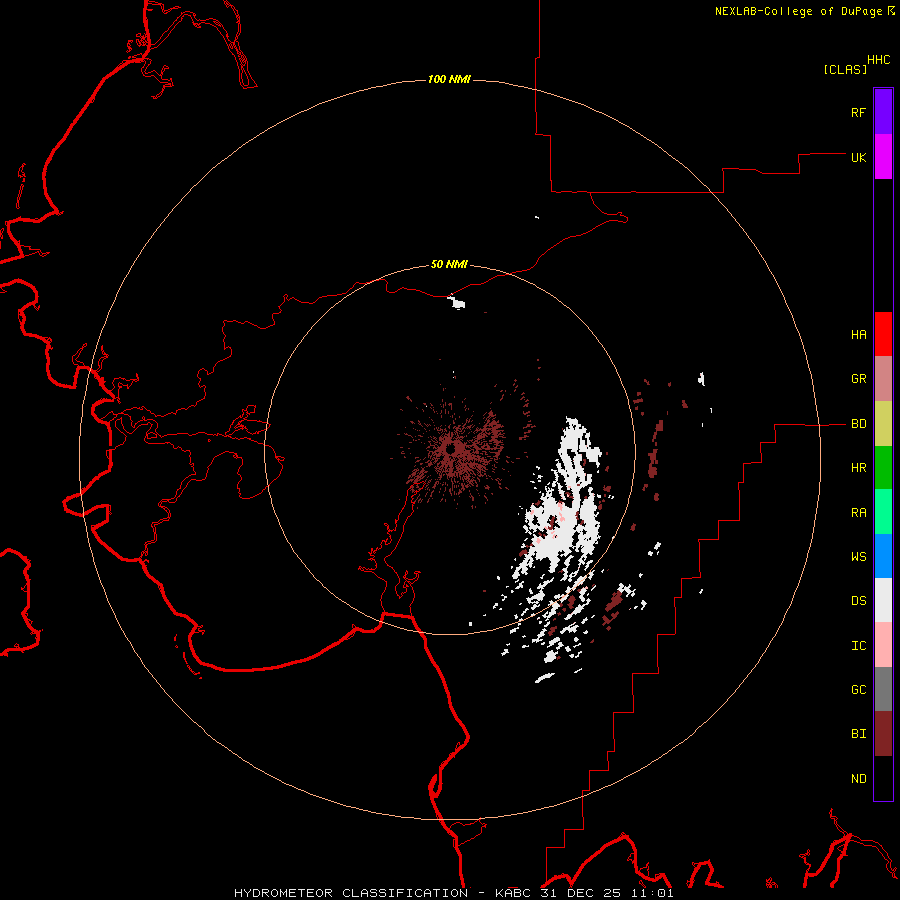Click the UK legend label
Screen dimensions: 900x900
[858, 157]
